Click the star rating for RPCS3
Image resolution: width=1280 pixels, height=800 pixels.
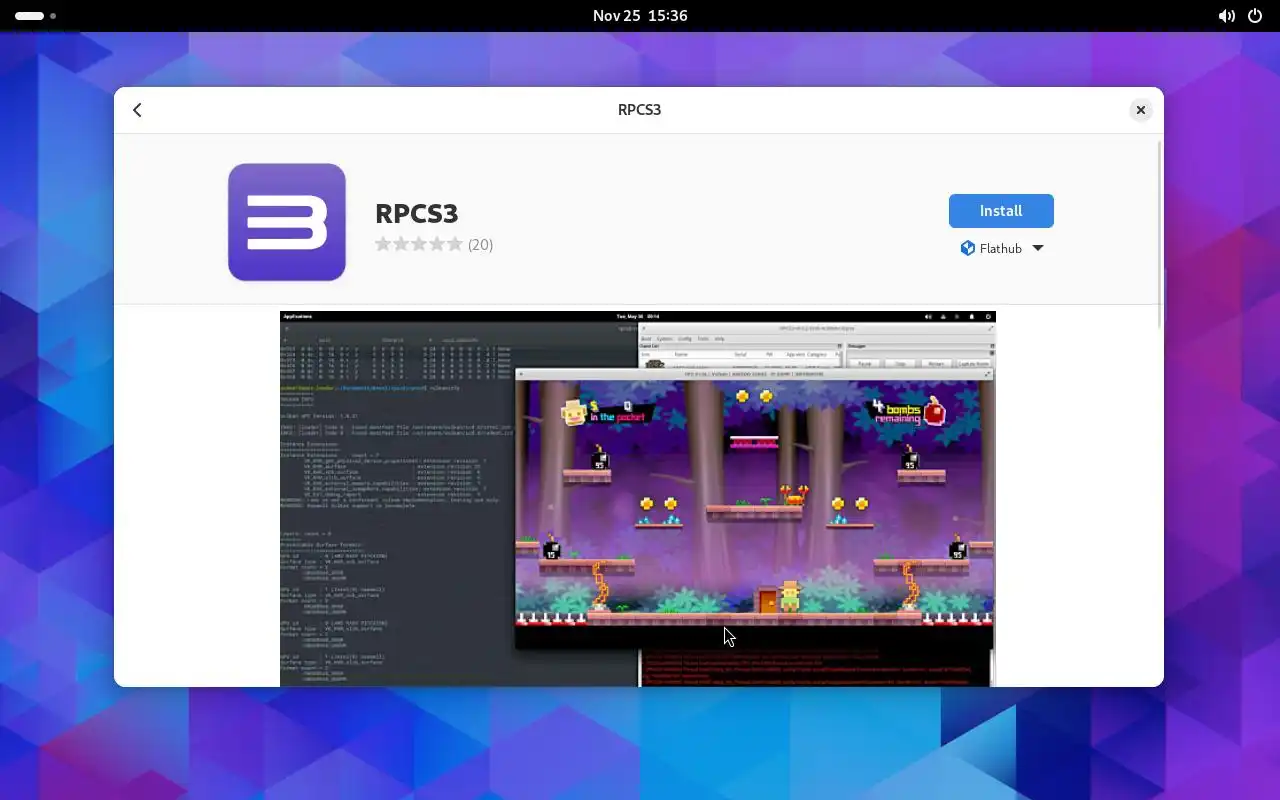(419, 244)
